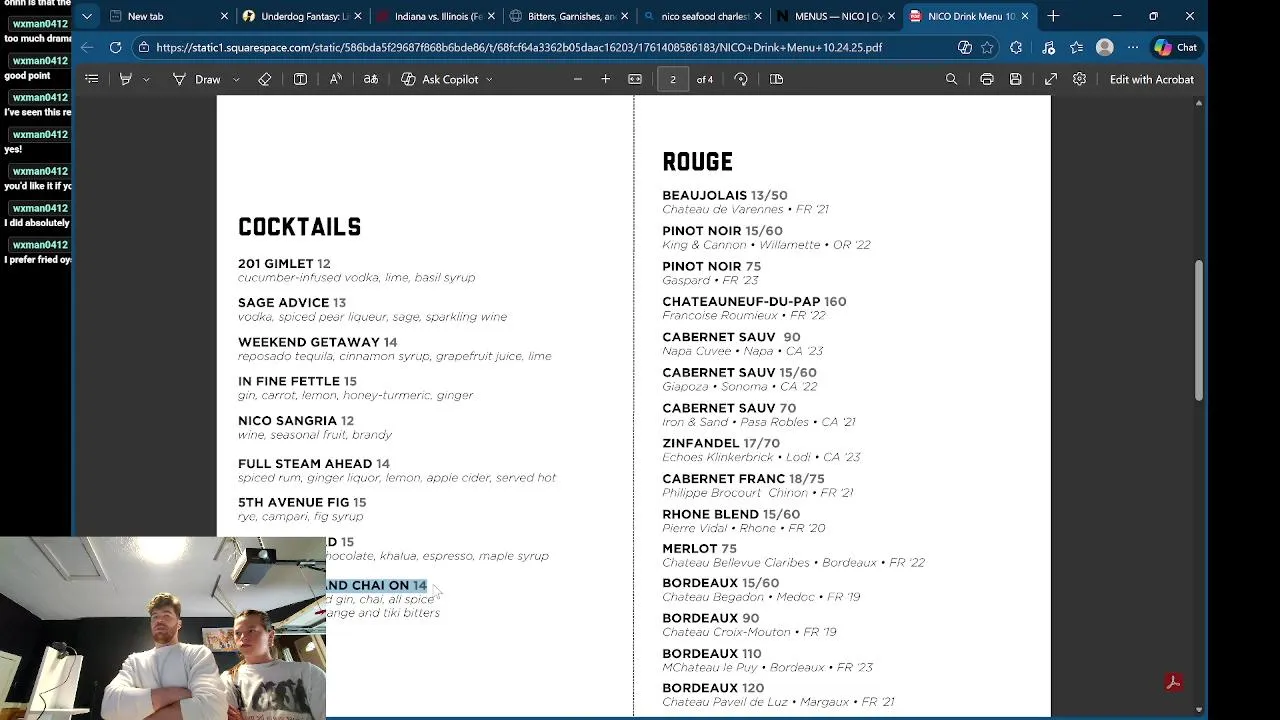
Task: Open the tab actions menu
Action: [x=87, y=16]
